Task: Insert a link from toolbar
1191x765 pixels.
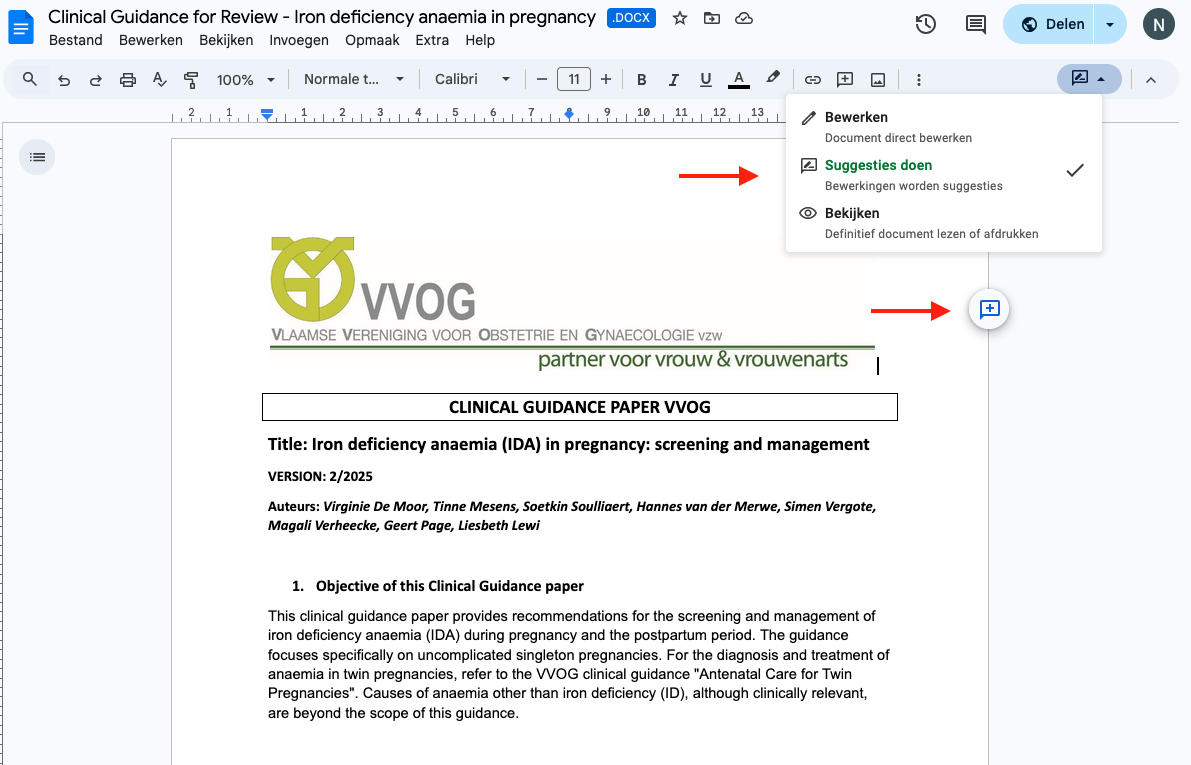Action: (x=813, y=80)
